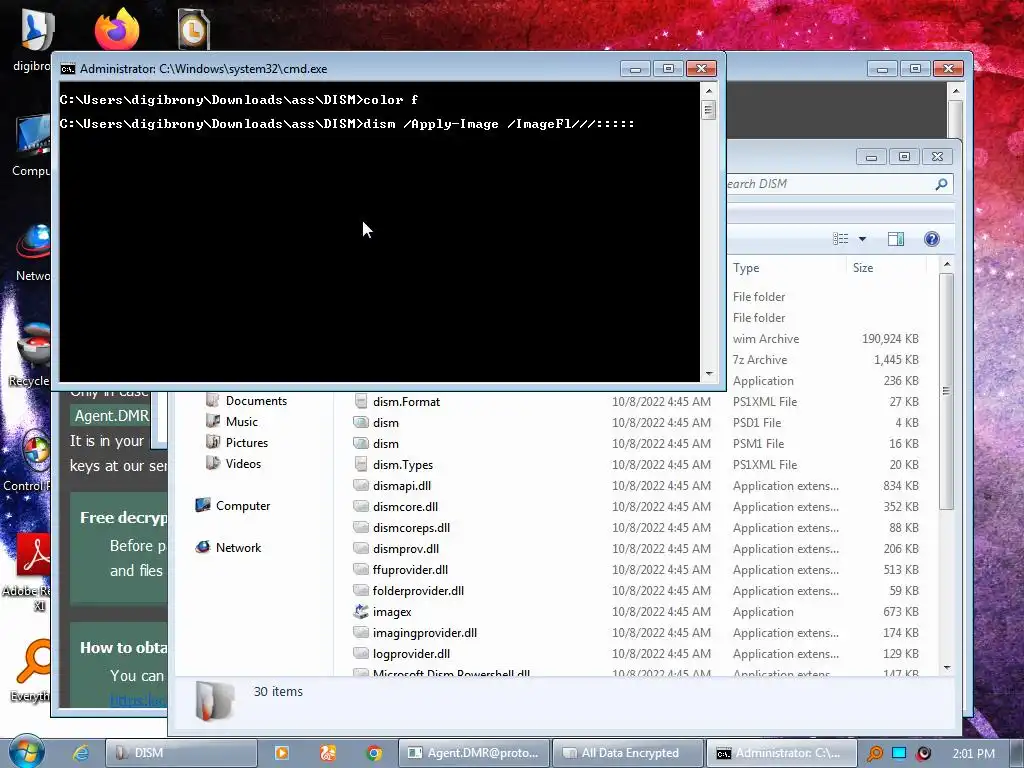Select the dism.Types file
The image size is (1024, 768).
(402, 464)
